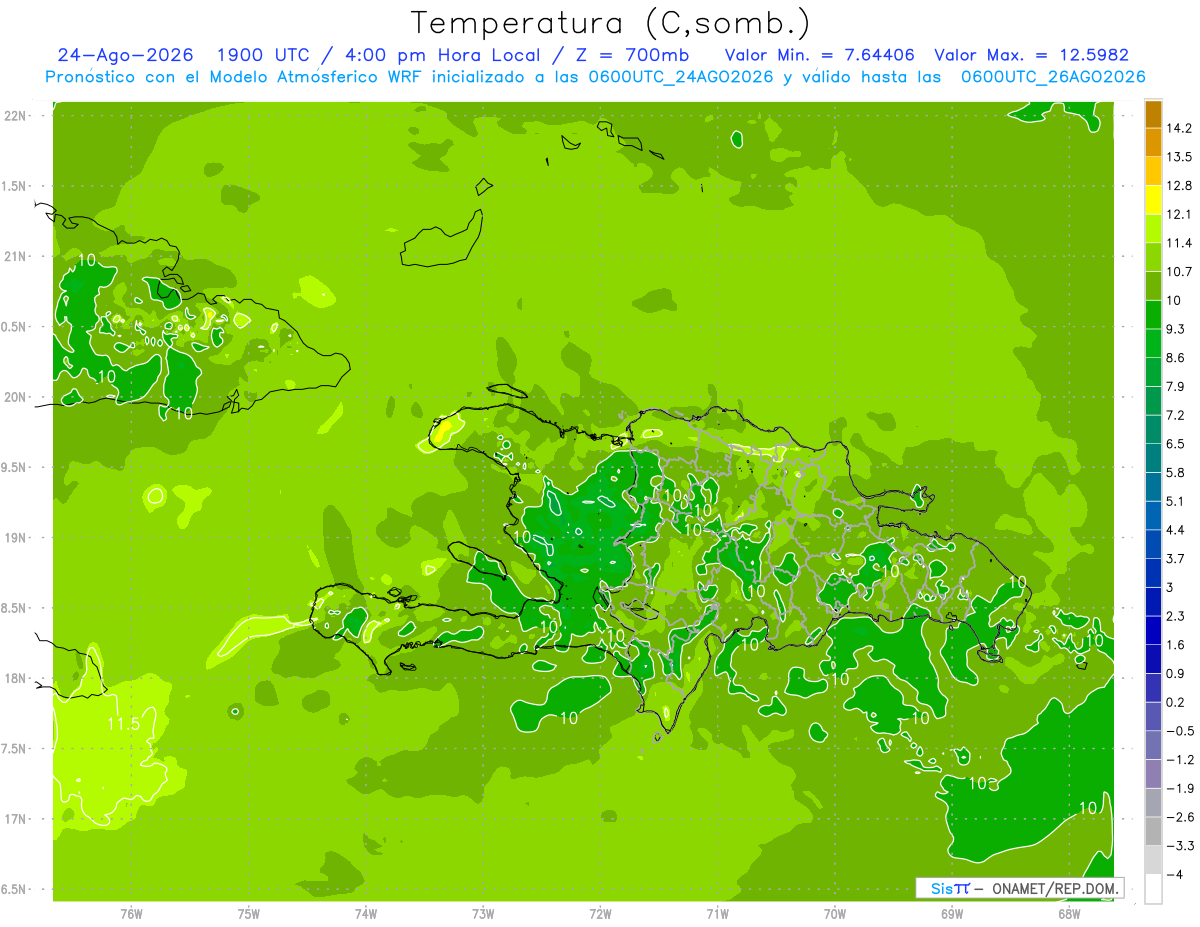Click the orange swatch between 13.5 and 14.2
Screen dimensions: 1200x927
[x=1153, y=143]
